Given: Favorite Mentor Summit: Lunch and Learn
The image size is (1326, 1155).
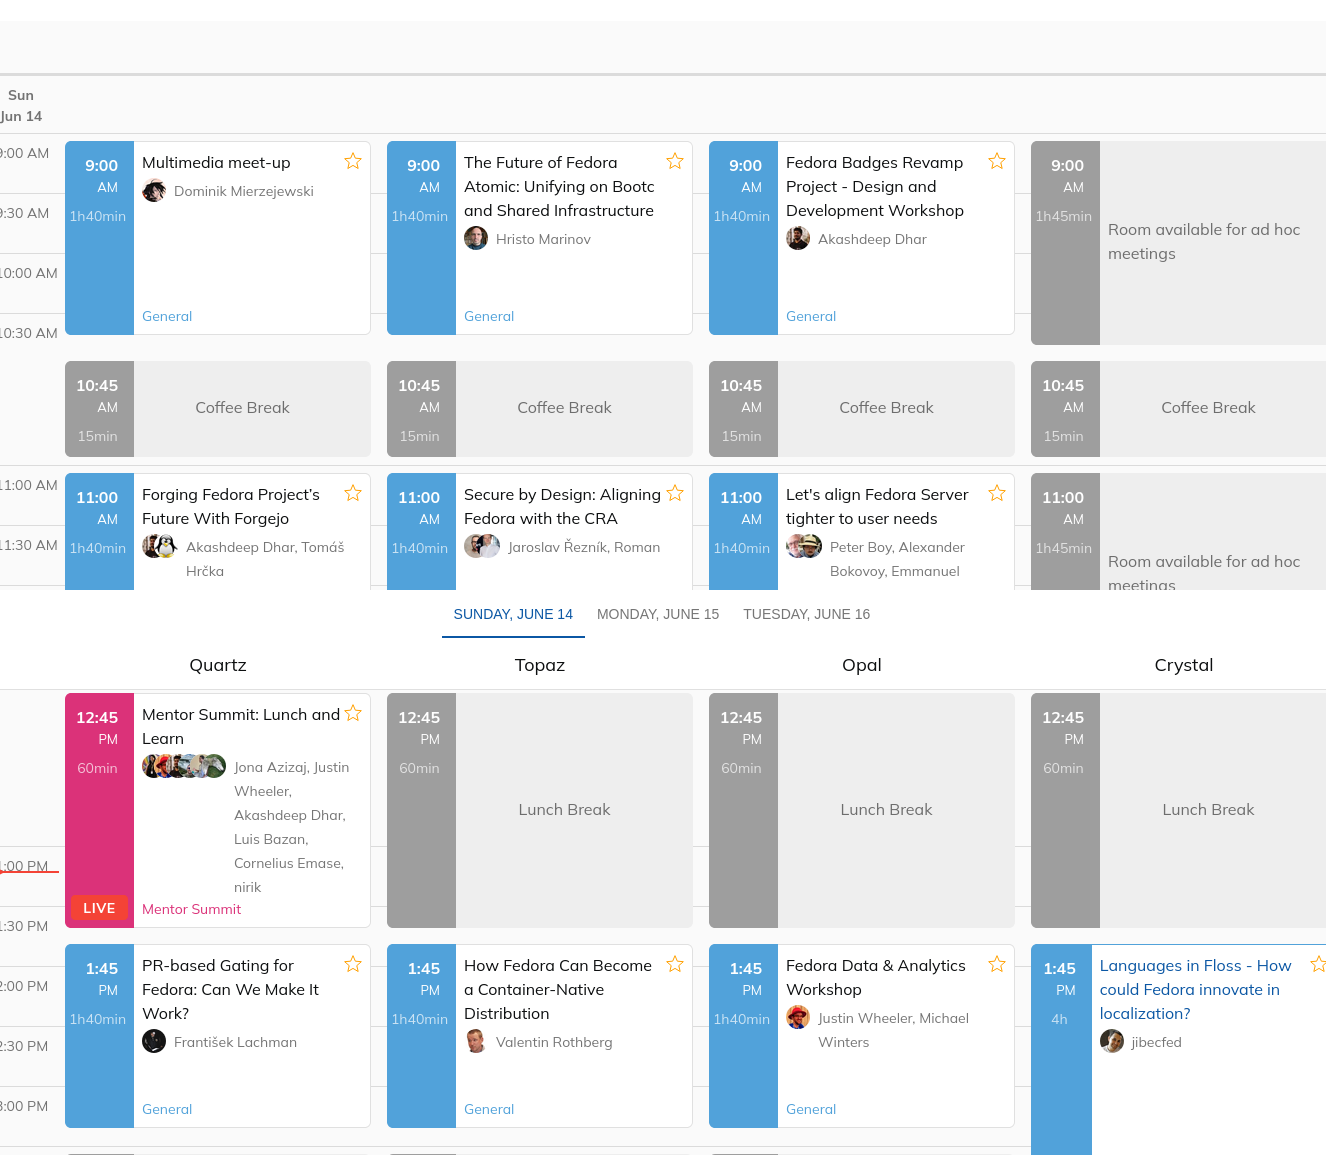Looking at the screenshot, I should pos(353,713).
